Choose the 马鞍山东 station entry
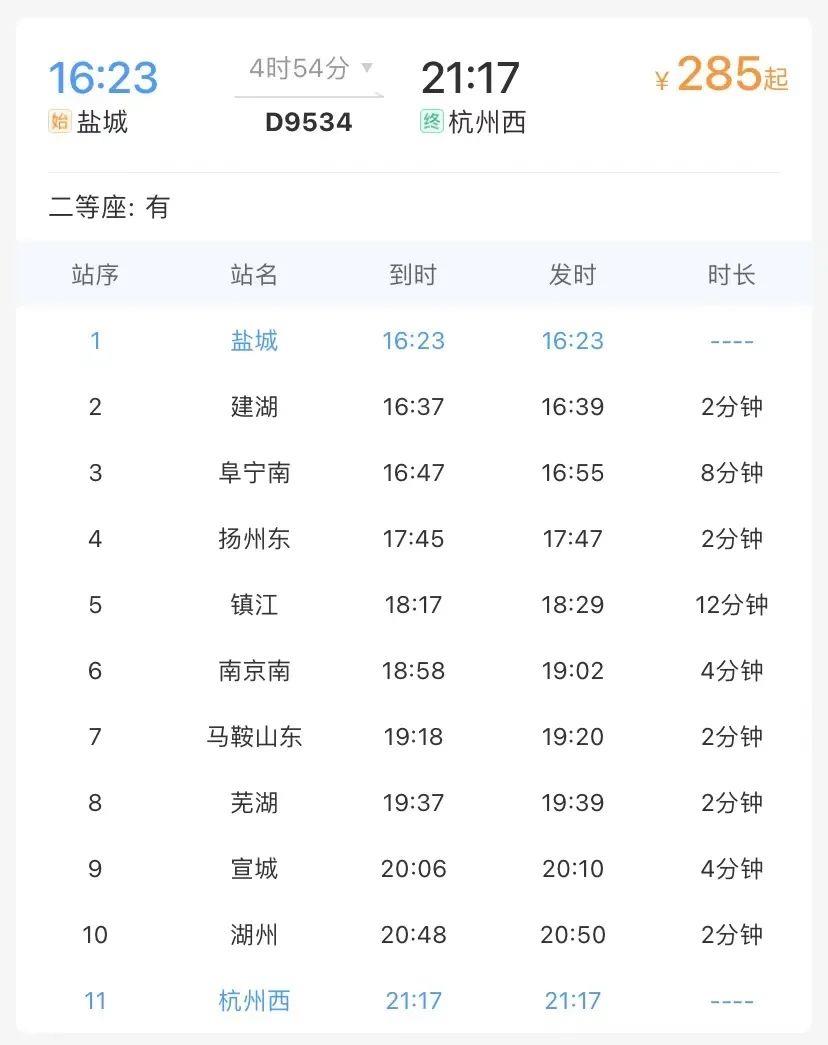This screenshot has height=1045, width=828. click(x=254, y=736)
